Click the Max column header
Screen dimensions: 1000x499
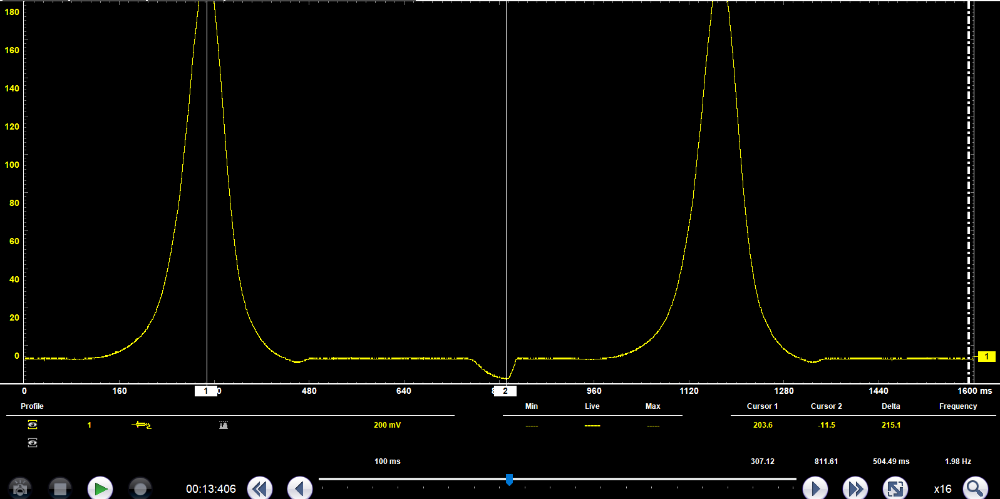(652, 406)
